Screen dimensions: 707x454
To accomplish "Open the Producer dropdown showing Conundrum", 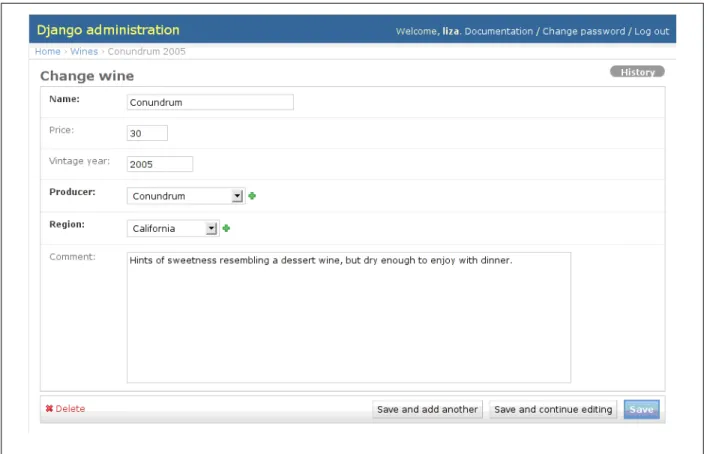I will coord(186,196).
